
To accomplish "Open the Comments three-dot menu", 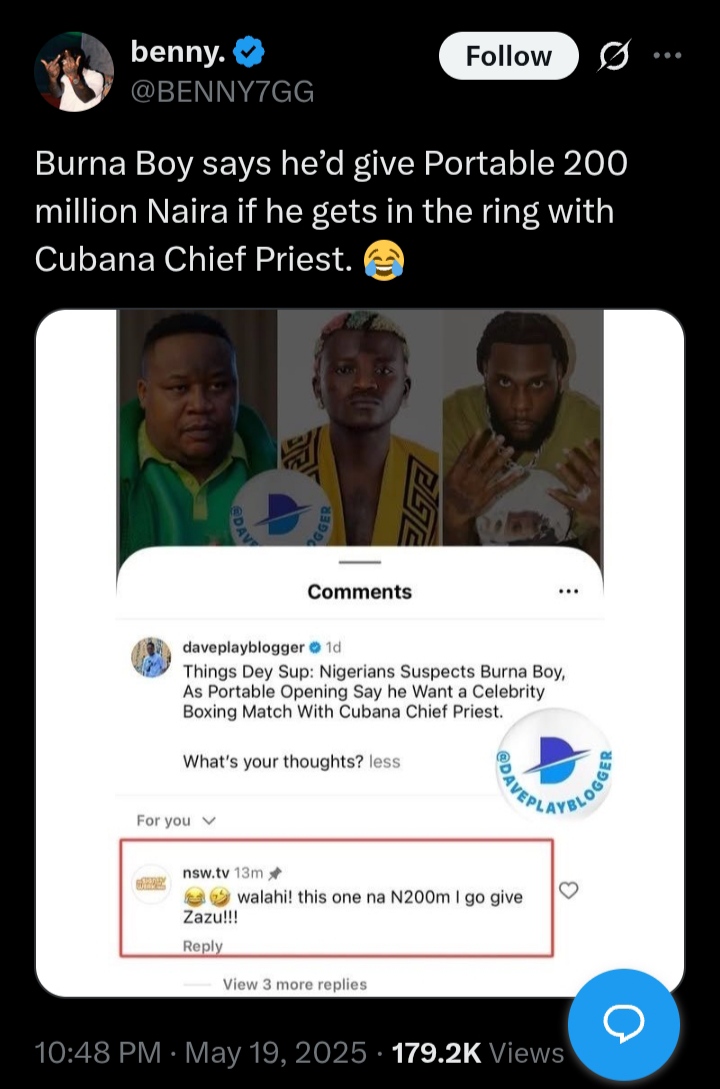I will [568, 591].
